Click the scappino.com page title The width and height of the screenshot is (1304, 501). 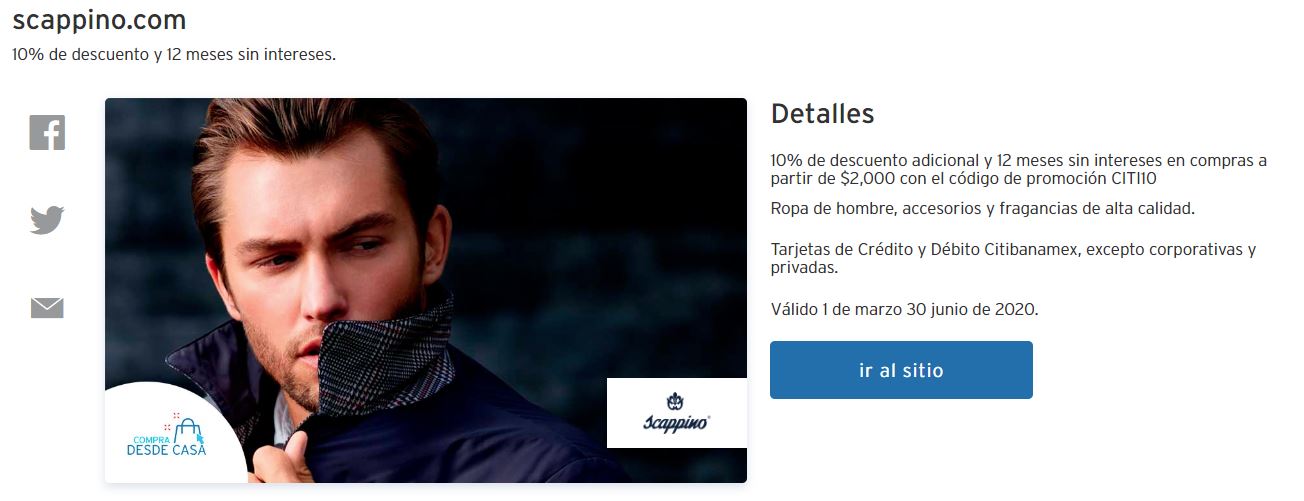click(99, 20)
